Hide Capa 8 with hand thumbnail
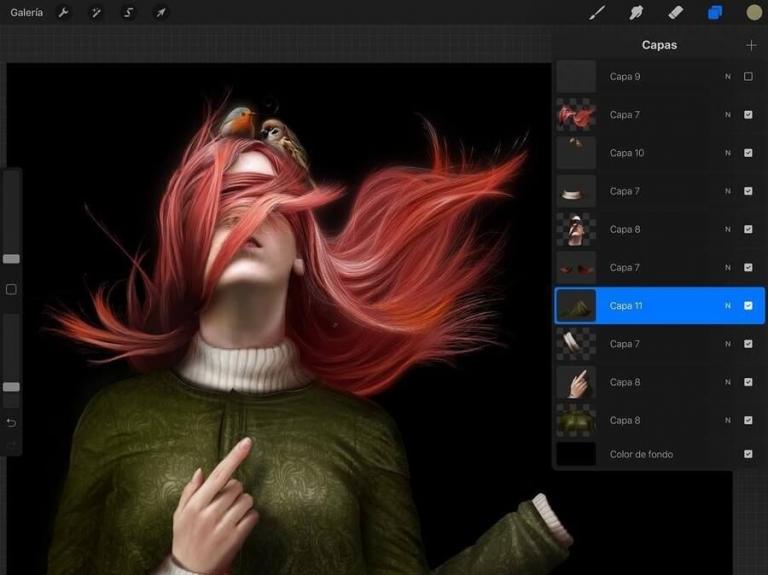The image size is (768, 575). pyautogui.click(x=748, y=382)
